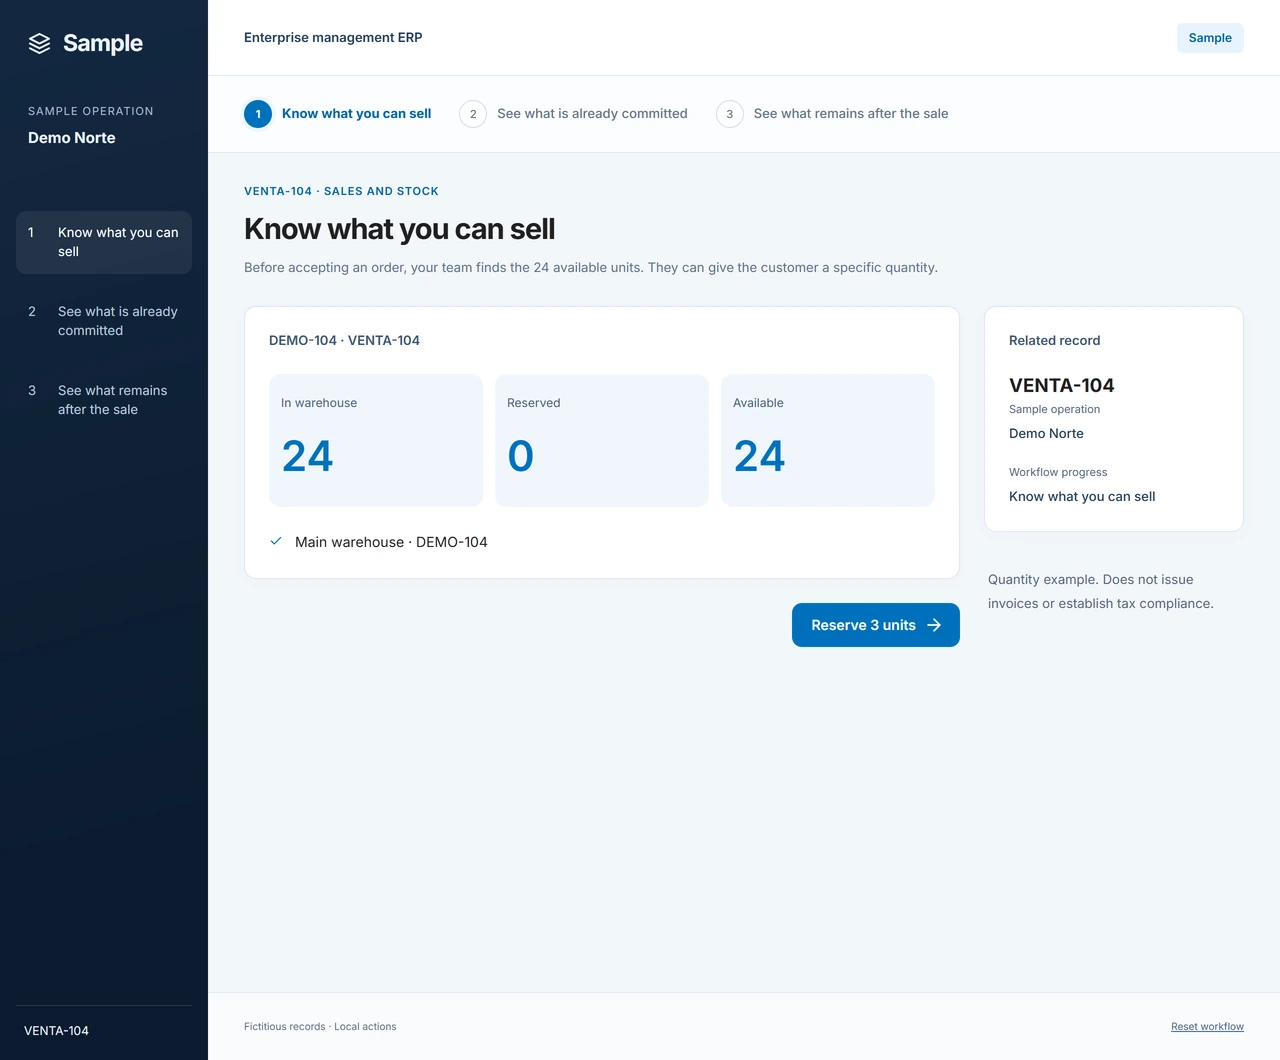Click the 'Before accepting an order' description text
Screen dimensions: 1280x1060
pyautogui.click(x=591, y=268)
